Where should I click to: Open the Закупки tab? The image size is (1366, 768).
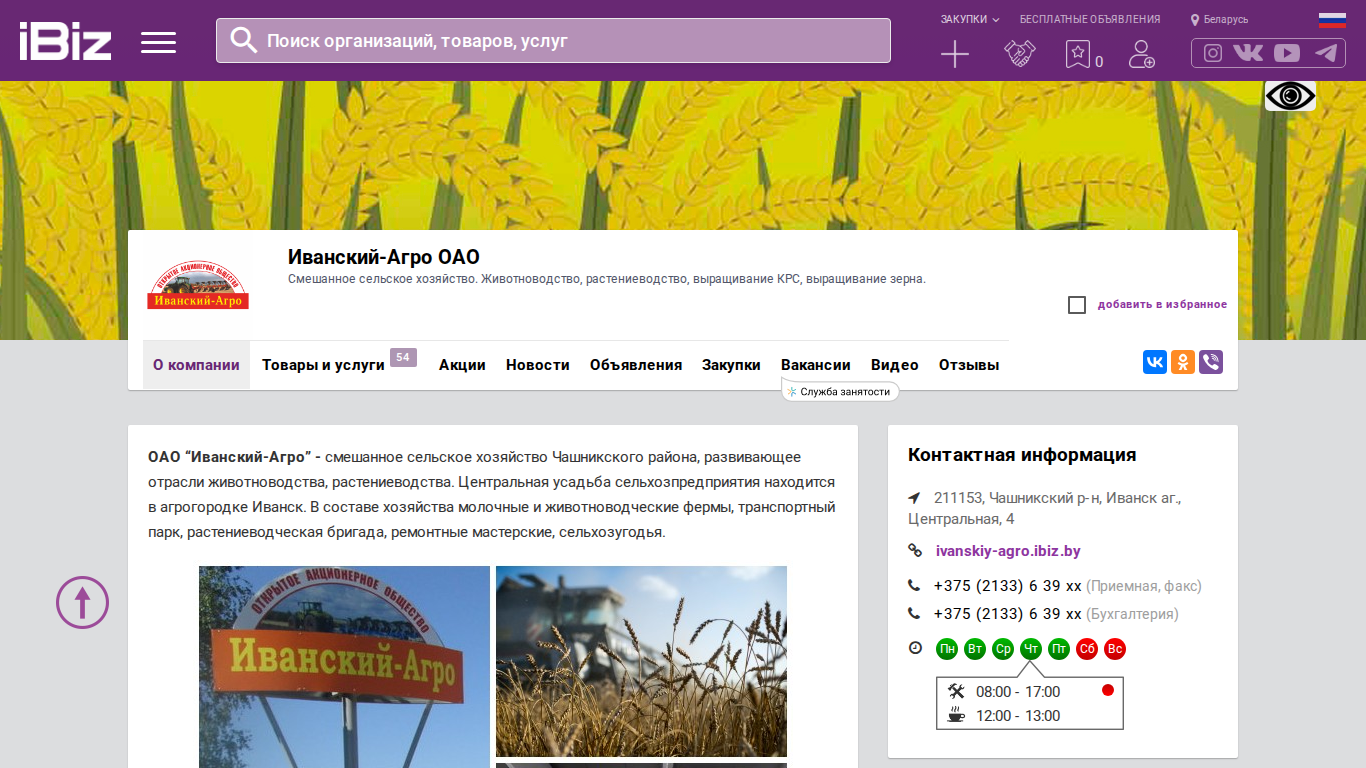click(731, 365)
